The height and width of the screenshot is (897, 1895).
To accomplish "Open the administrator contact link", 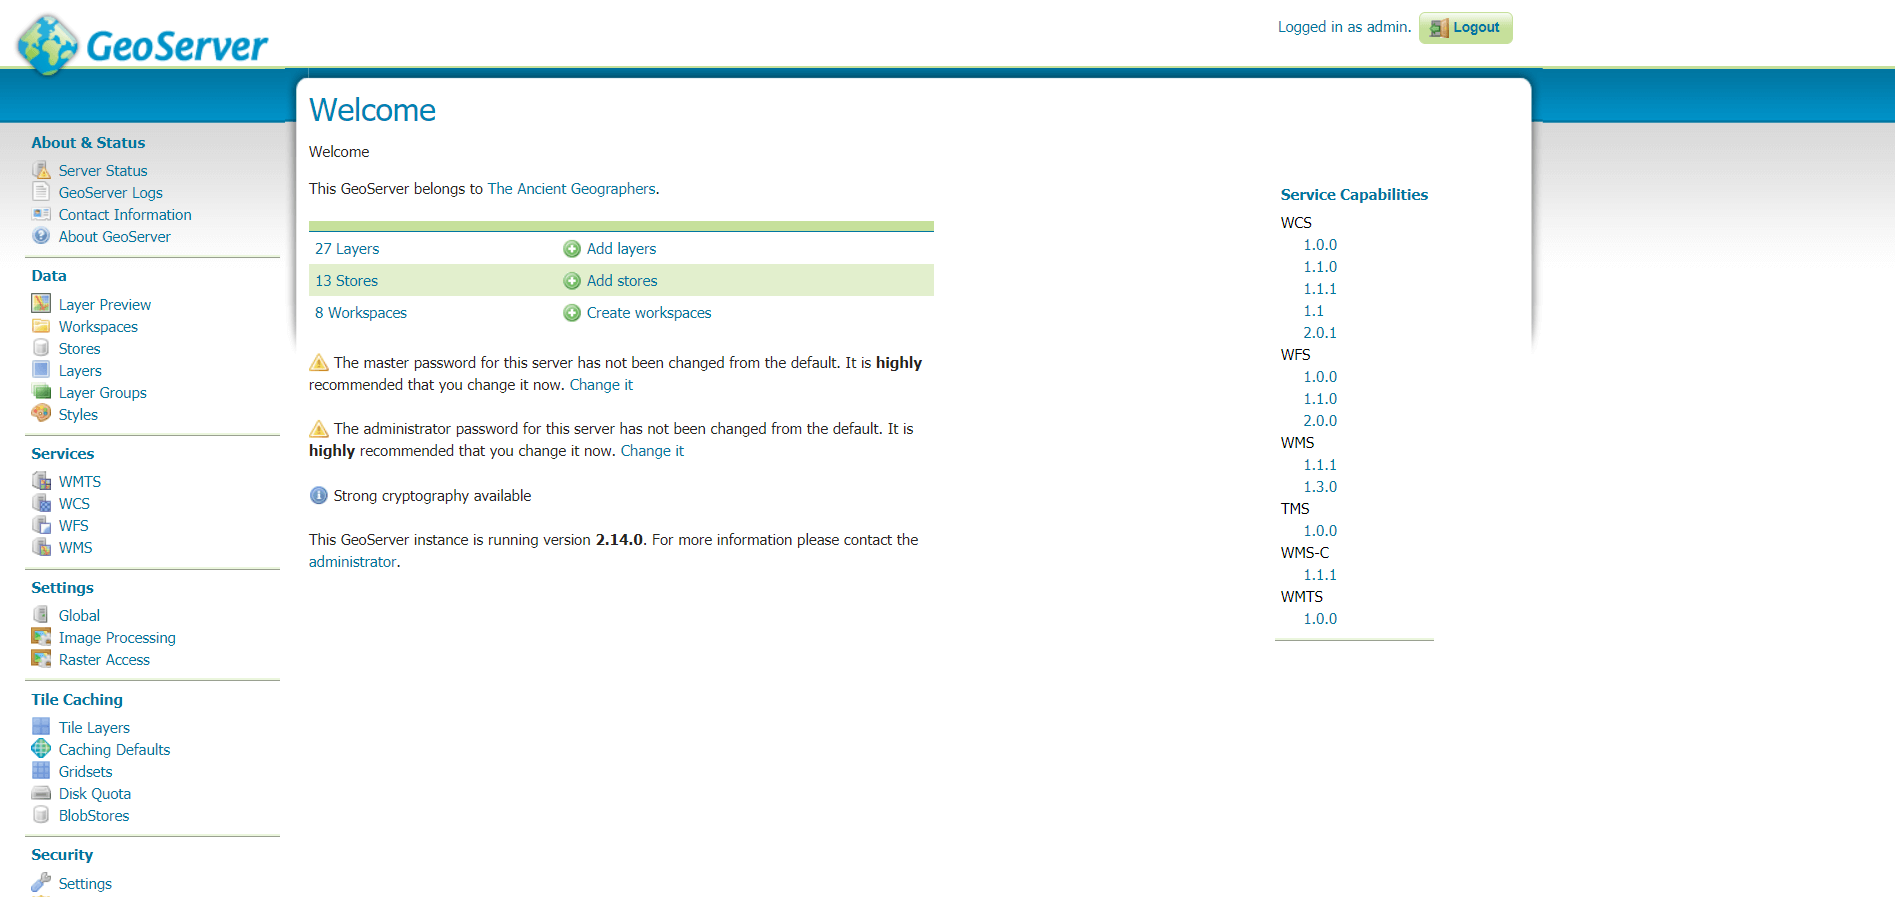I will (x=353, y=562).
